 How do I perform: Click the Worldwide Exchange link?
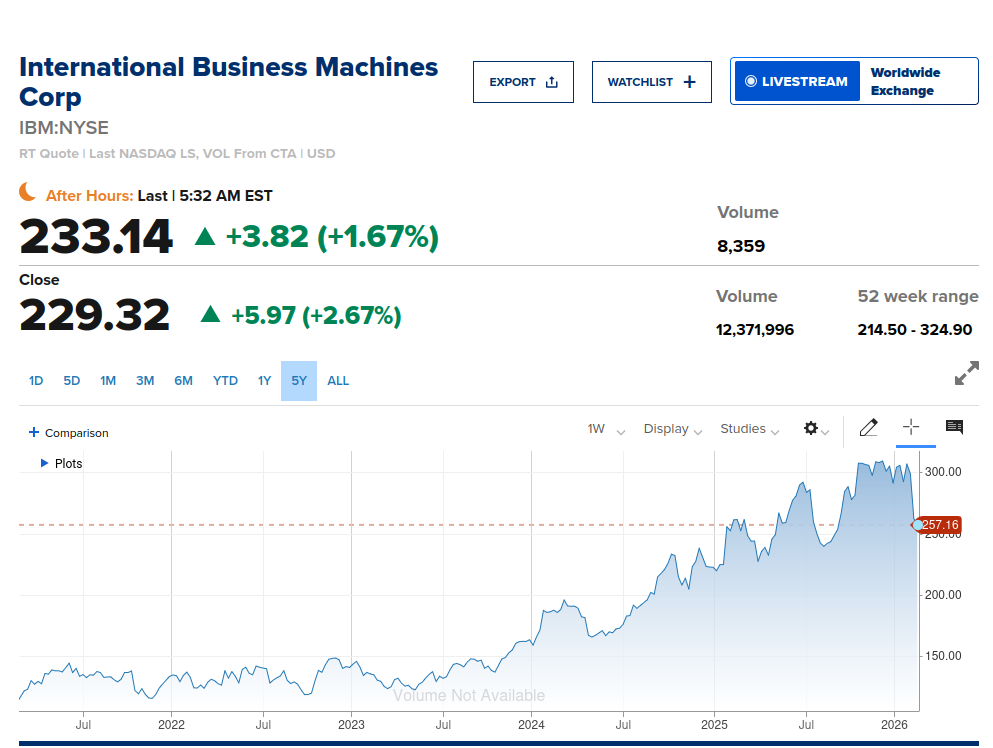point(906,82)
